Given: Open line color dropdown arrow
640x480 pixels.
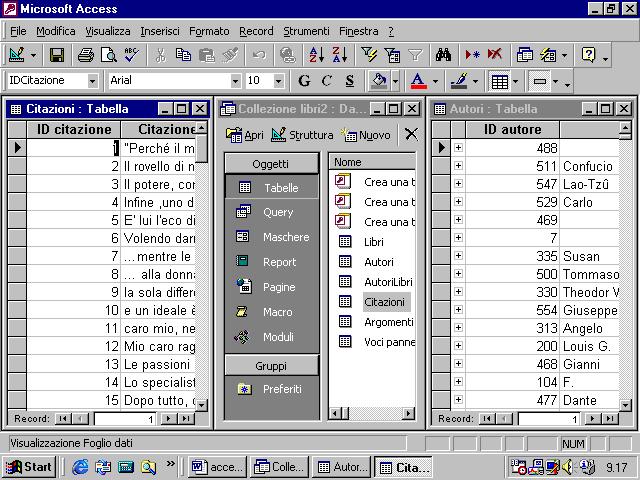Looking at the screenshot, I should 475,81.
